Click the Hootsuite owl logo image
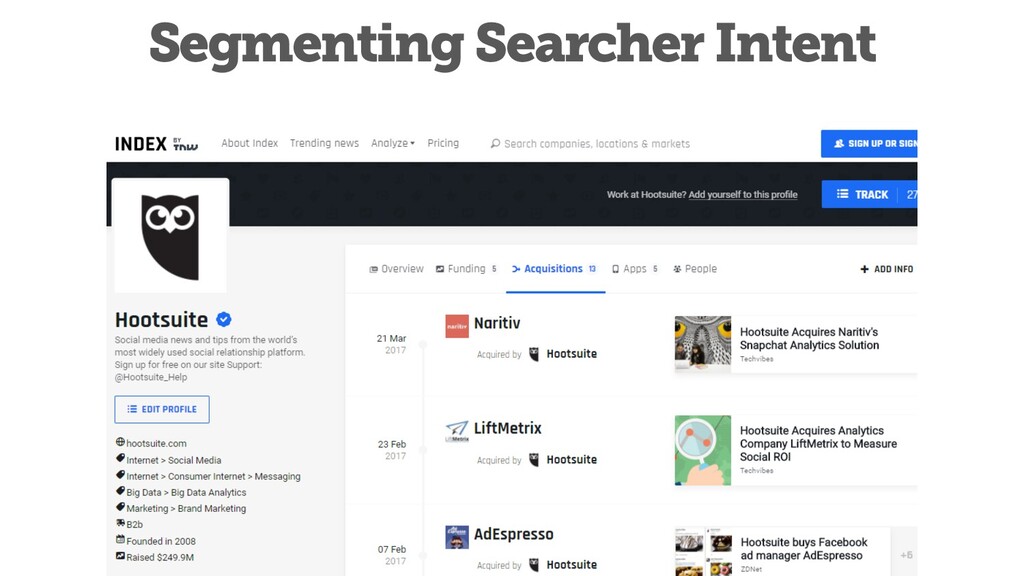1024x576 pixels. pos(170,236)
